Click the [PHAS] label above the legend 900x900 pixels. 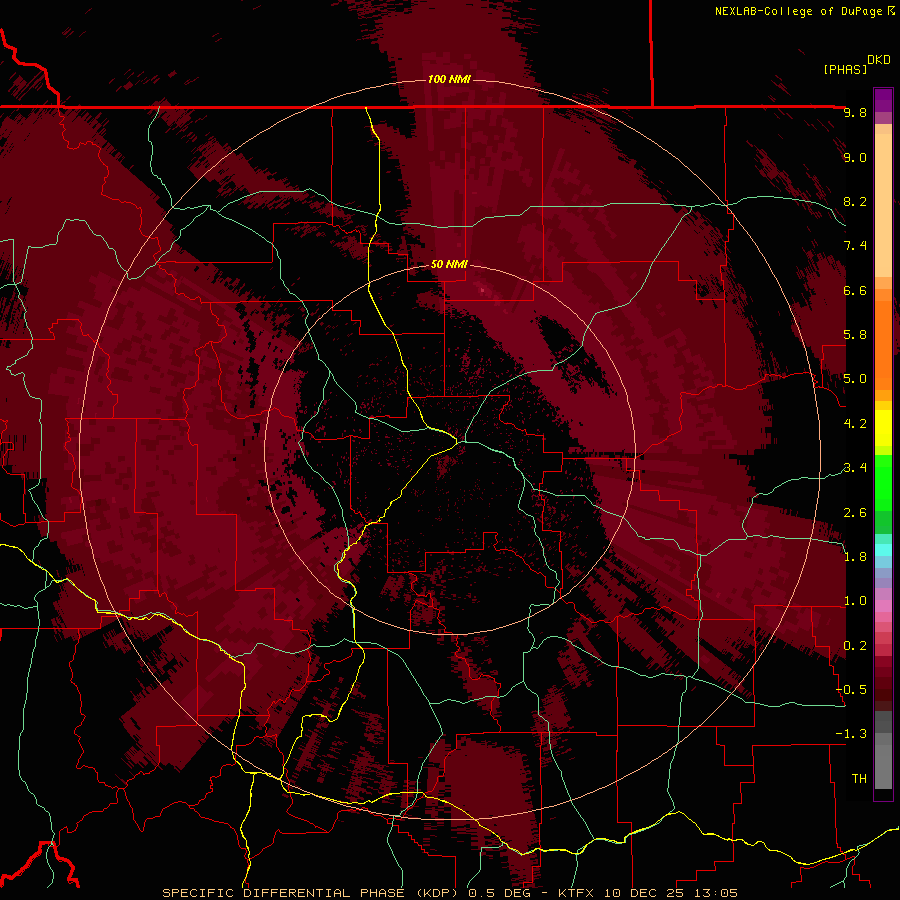(x=845, y=69)
